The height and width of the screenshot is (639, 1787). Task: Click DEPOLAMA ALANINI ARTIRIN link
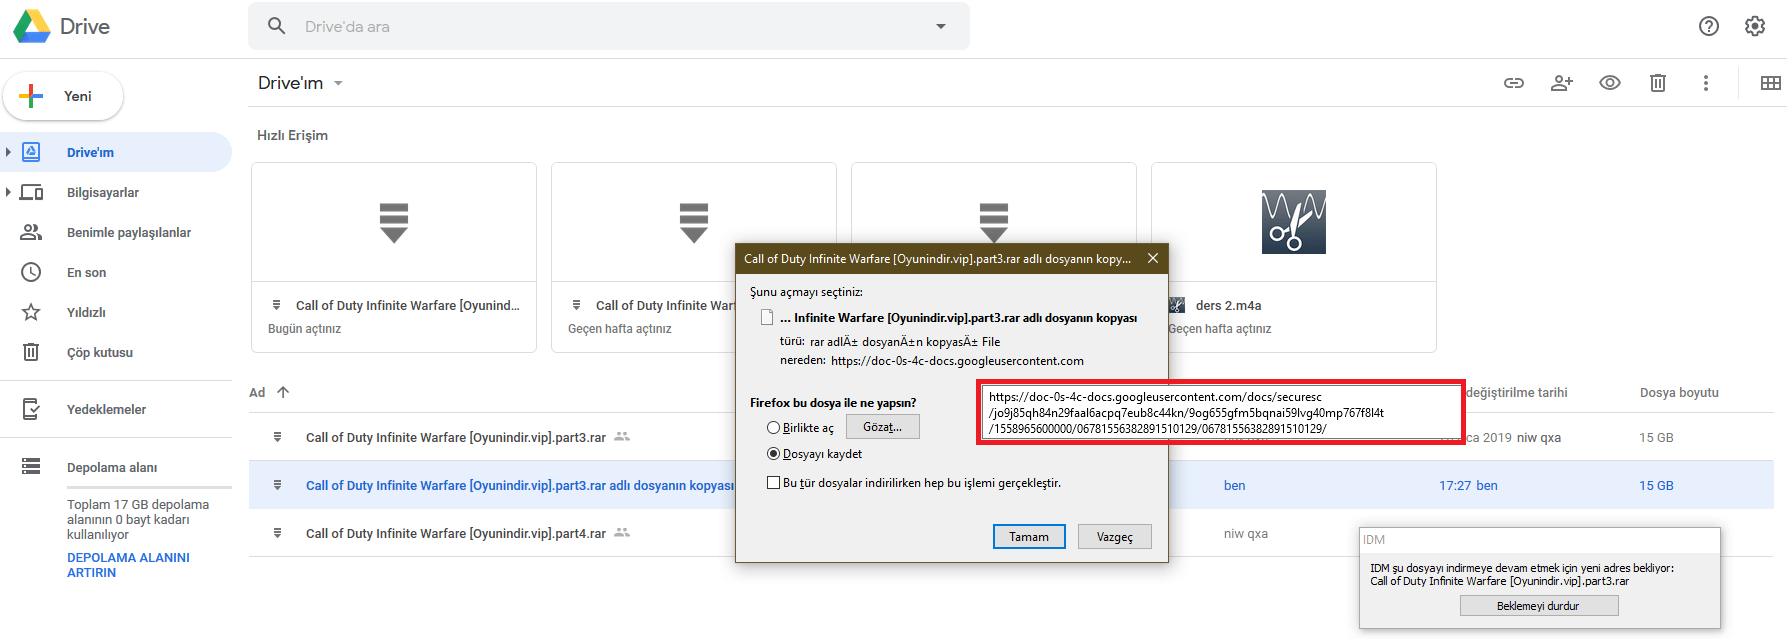point(128,565)
